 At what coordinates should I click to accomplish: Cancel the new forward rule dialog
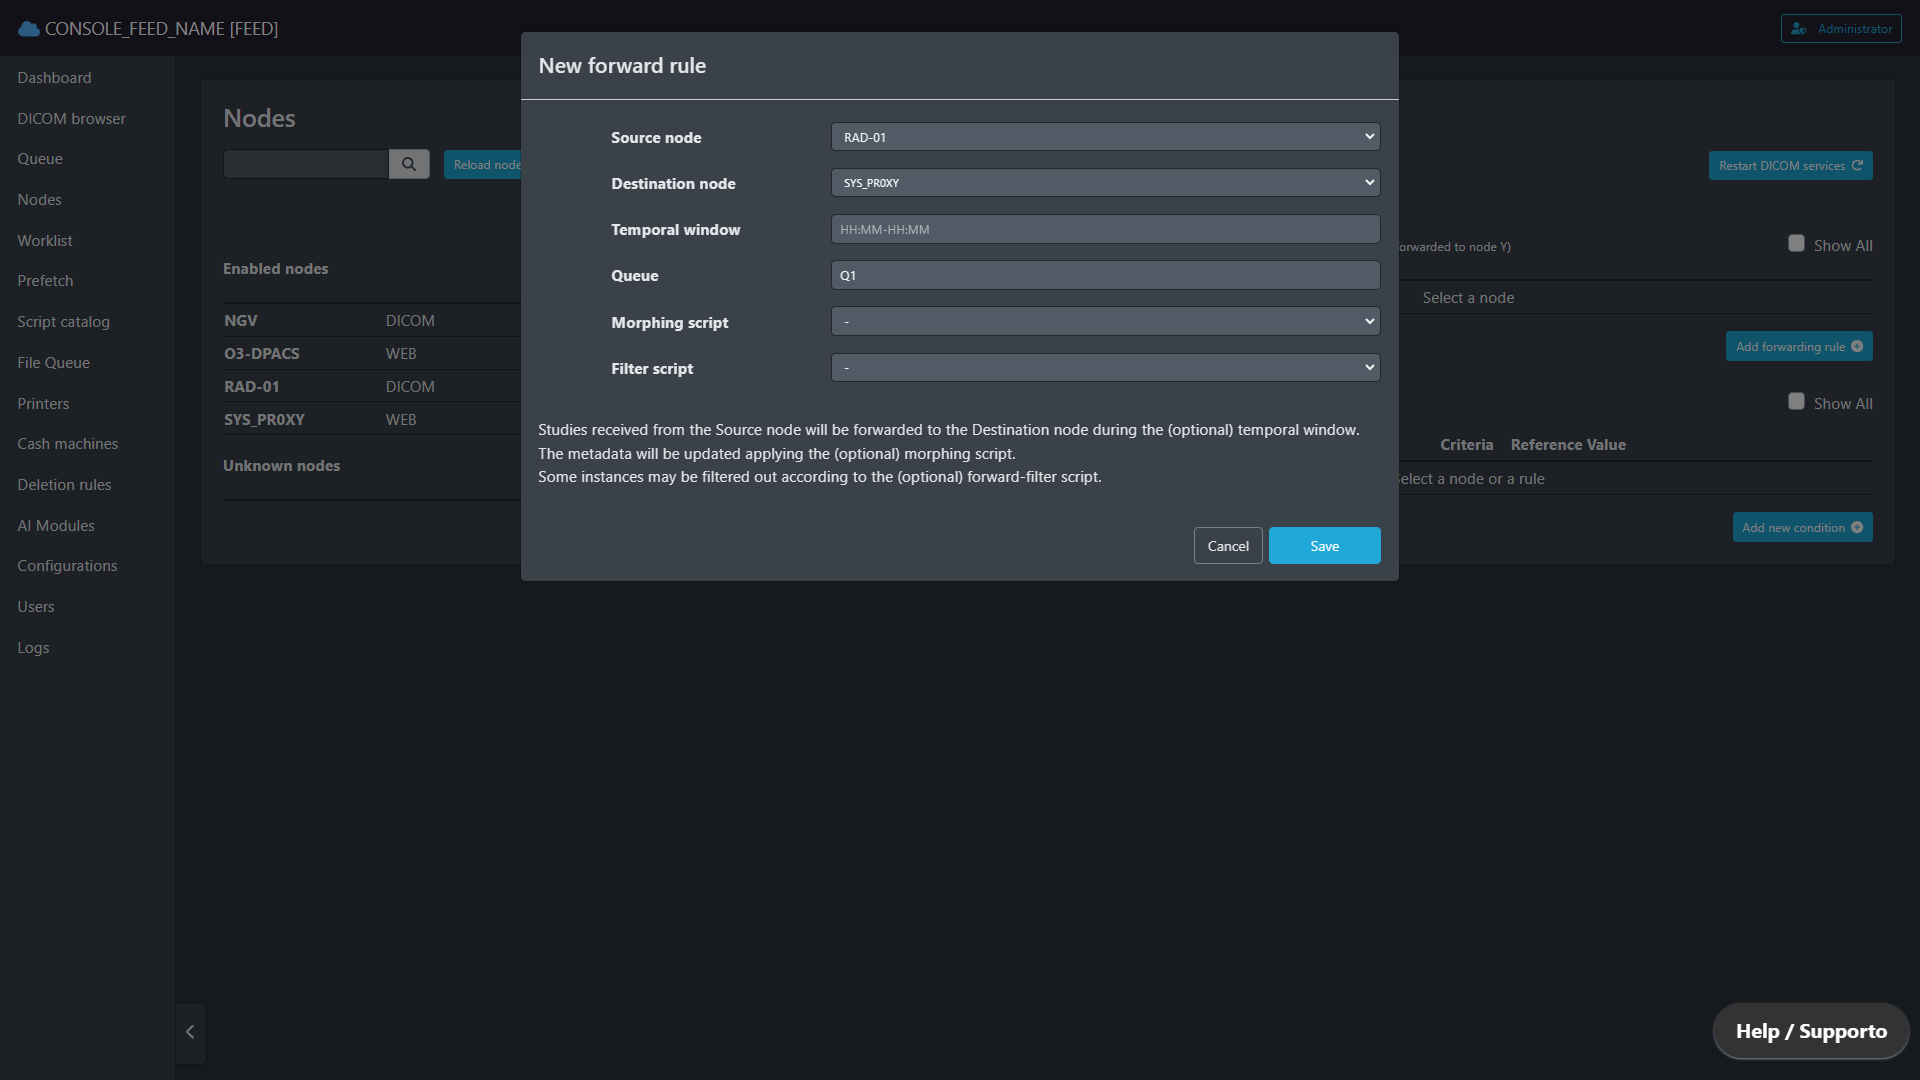tap(1227, 546)
